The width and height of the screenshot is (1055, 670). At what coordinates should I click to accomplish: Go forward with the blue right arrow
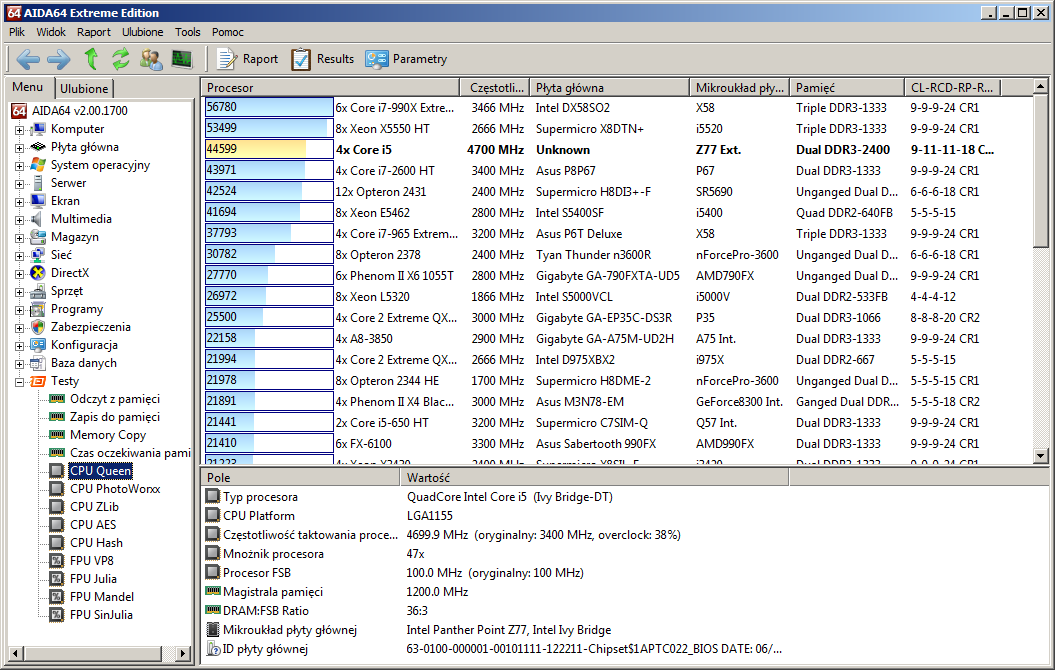(59, 59)
